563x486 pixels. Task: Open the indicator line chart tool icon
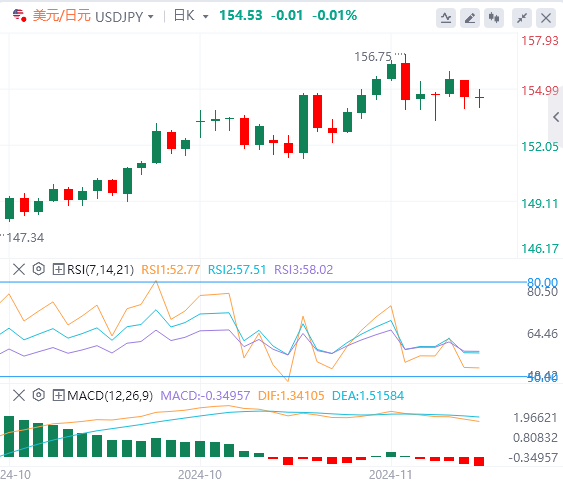[446, 17]
